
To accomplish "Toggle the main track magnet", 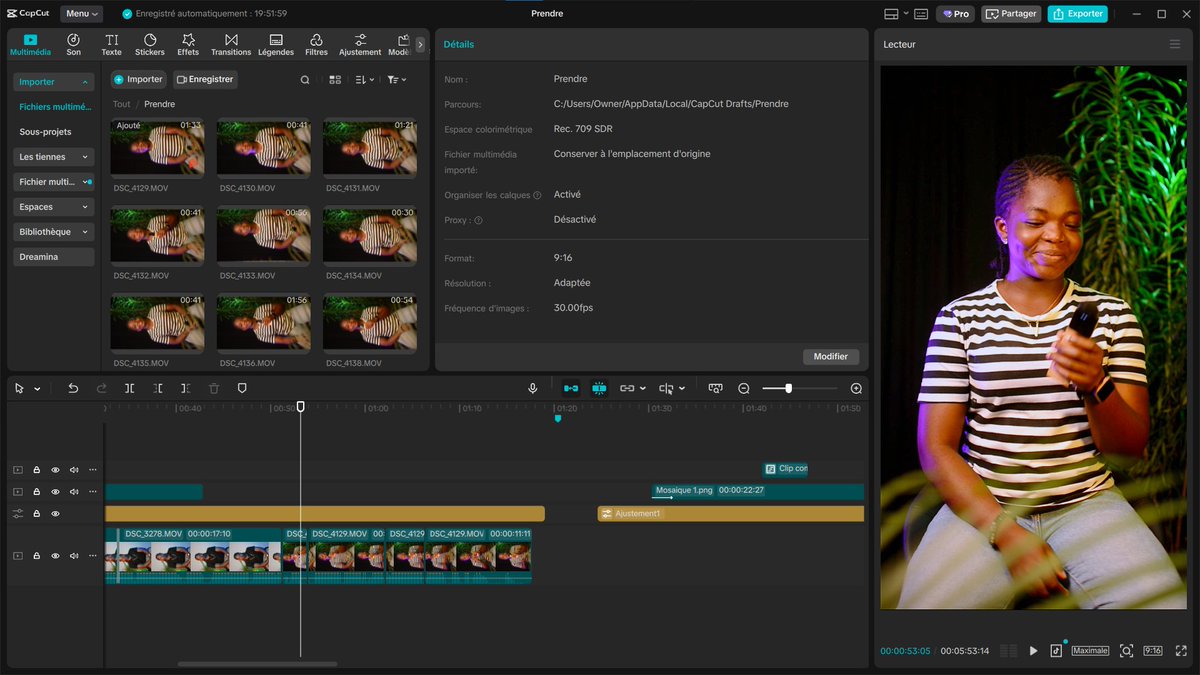I will (x=571, y=388).
